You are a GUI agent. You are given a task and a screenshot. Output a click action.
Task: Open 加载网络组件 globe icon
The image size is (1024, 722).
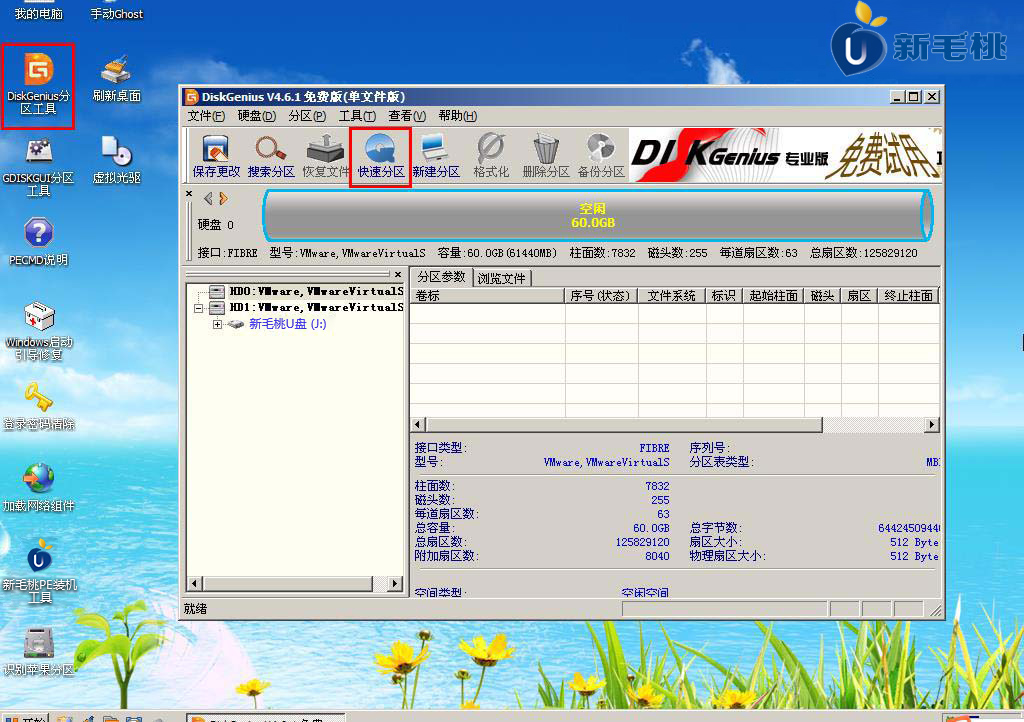[x=38, y=487]
